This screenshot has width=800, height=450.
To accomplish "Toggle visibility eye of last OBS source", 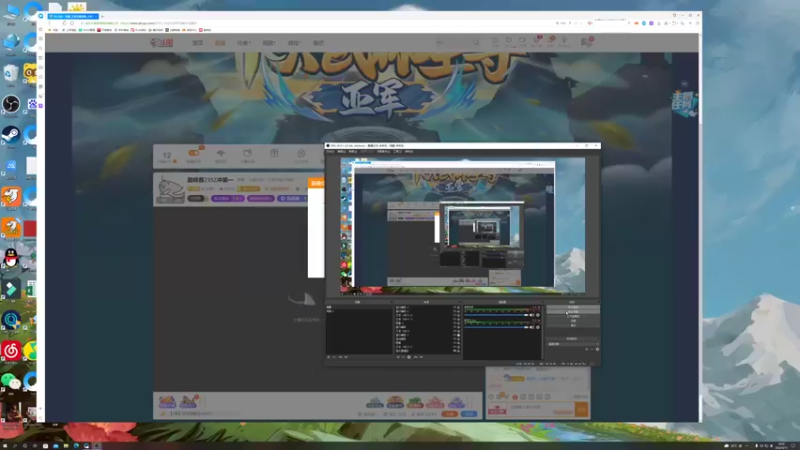I will (x=454, y=351).
